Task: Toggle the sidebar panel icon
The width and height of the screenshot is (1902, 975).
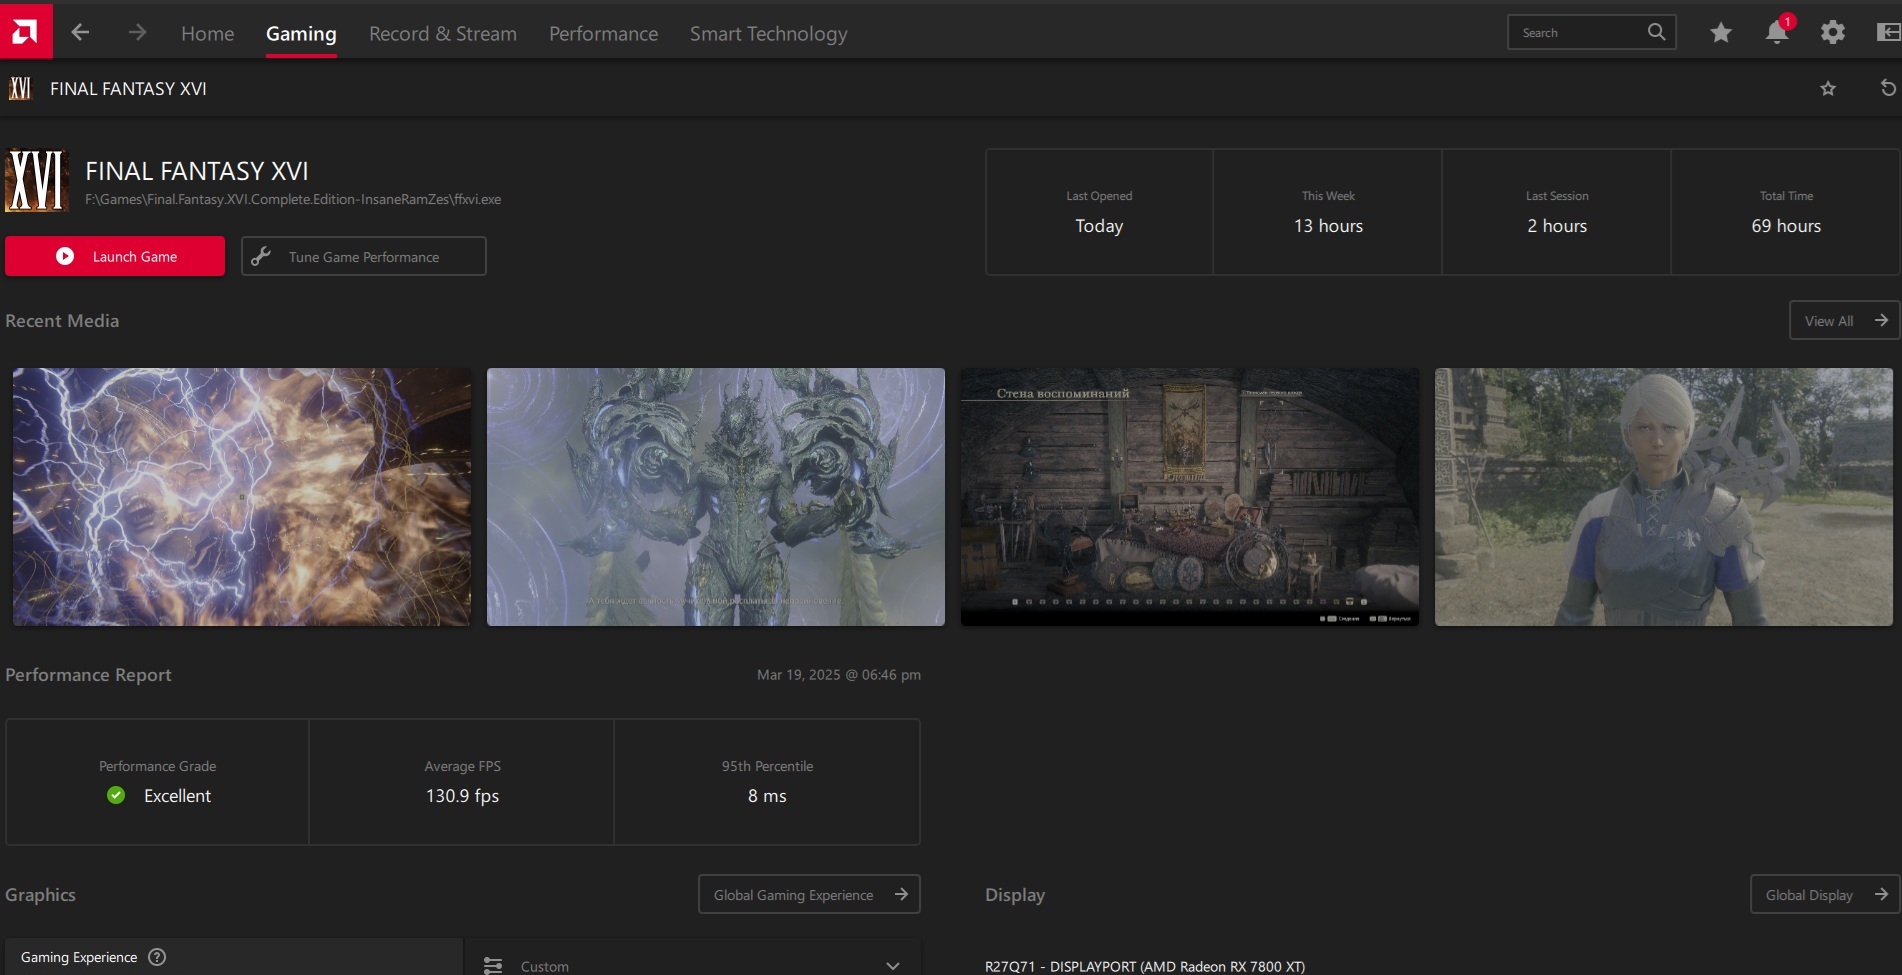Action: (x=1888, y=32)
